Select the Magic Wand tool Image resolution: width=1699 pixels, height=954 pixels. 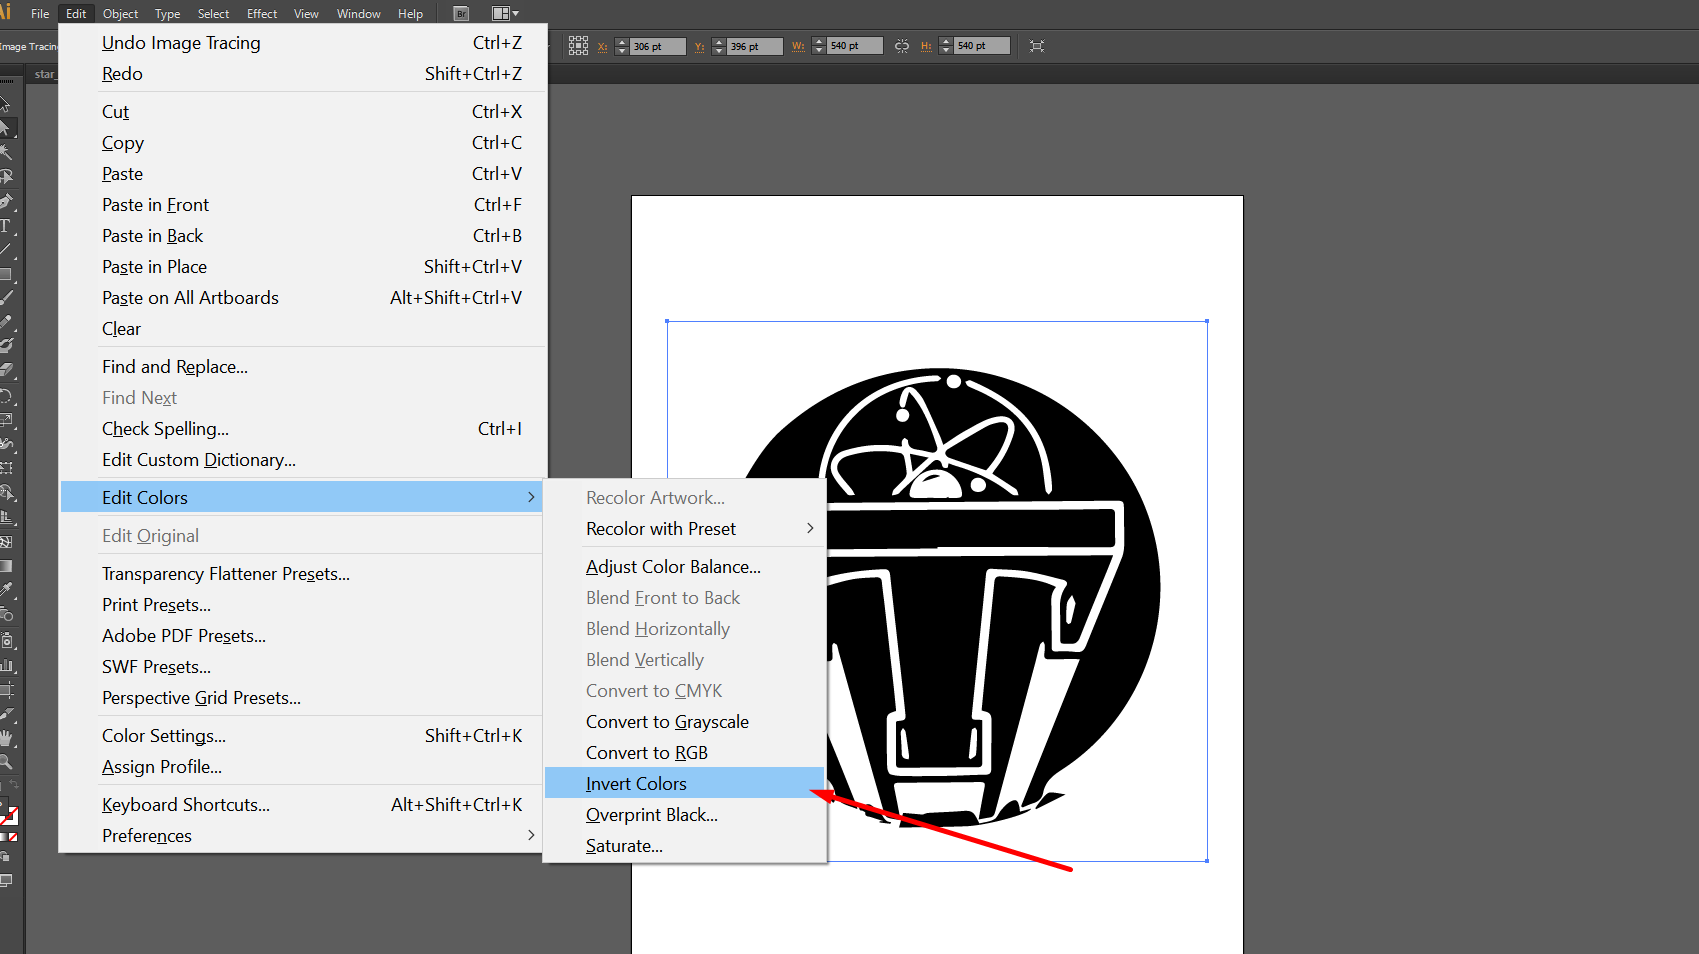[x=6, y=153]
